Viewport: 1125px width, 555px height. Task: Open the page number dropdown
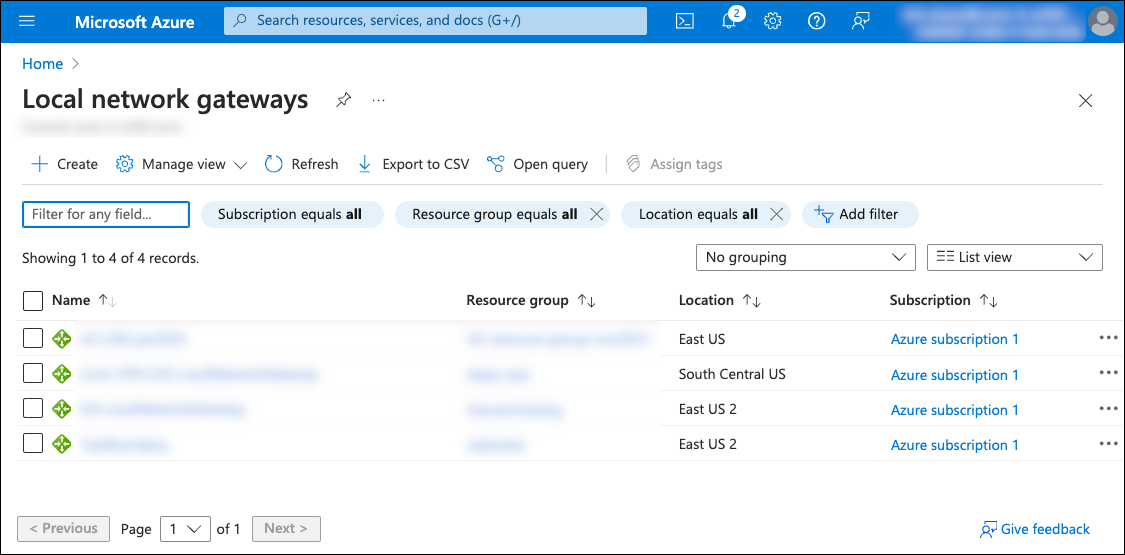(x=185, y=529)
